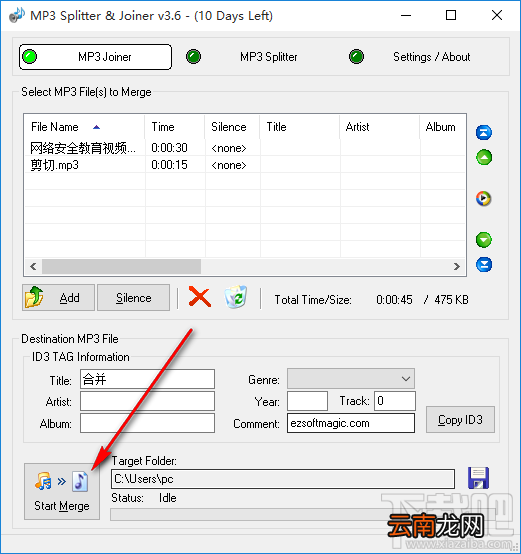
Task: Click the Album input field
Action: pos(147,423)
